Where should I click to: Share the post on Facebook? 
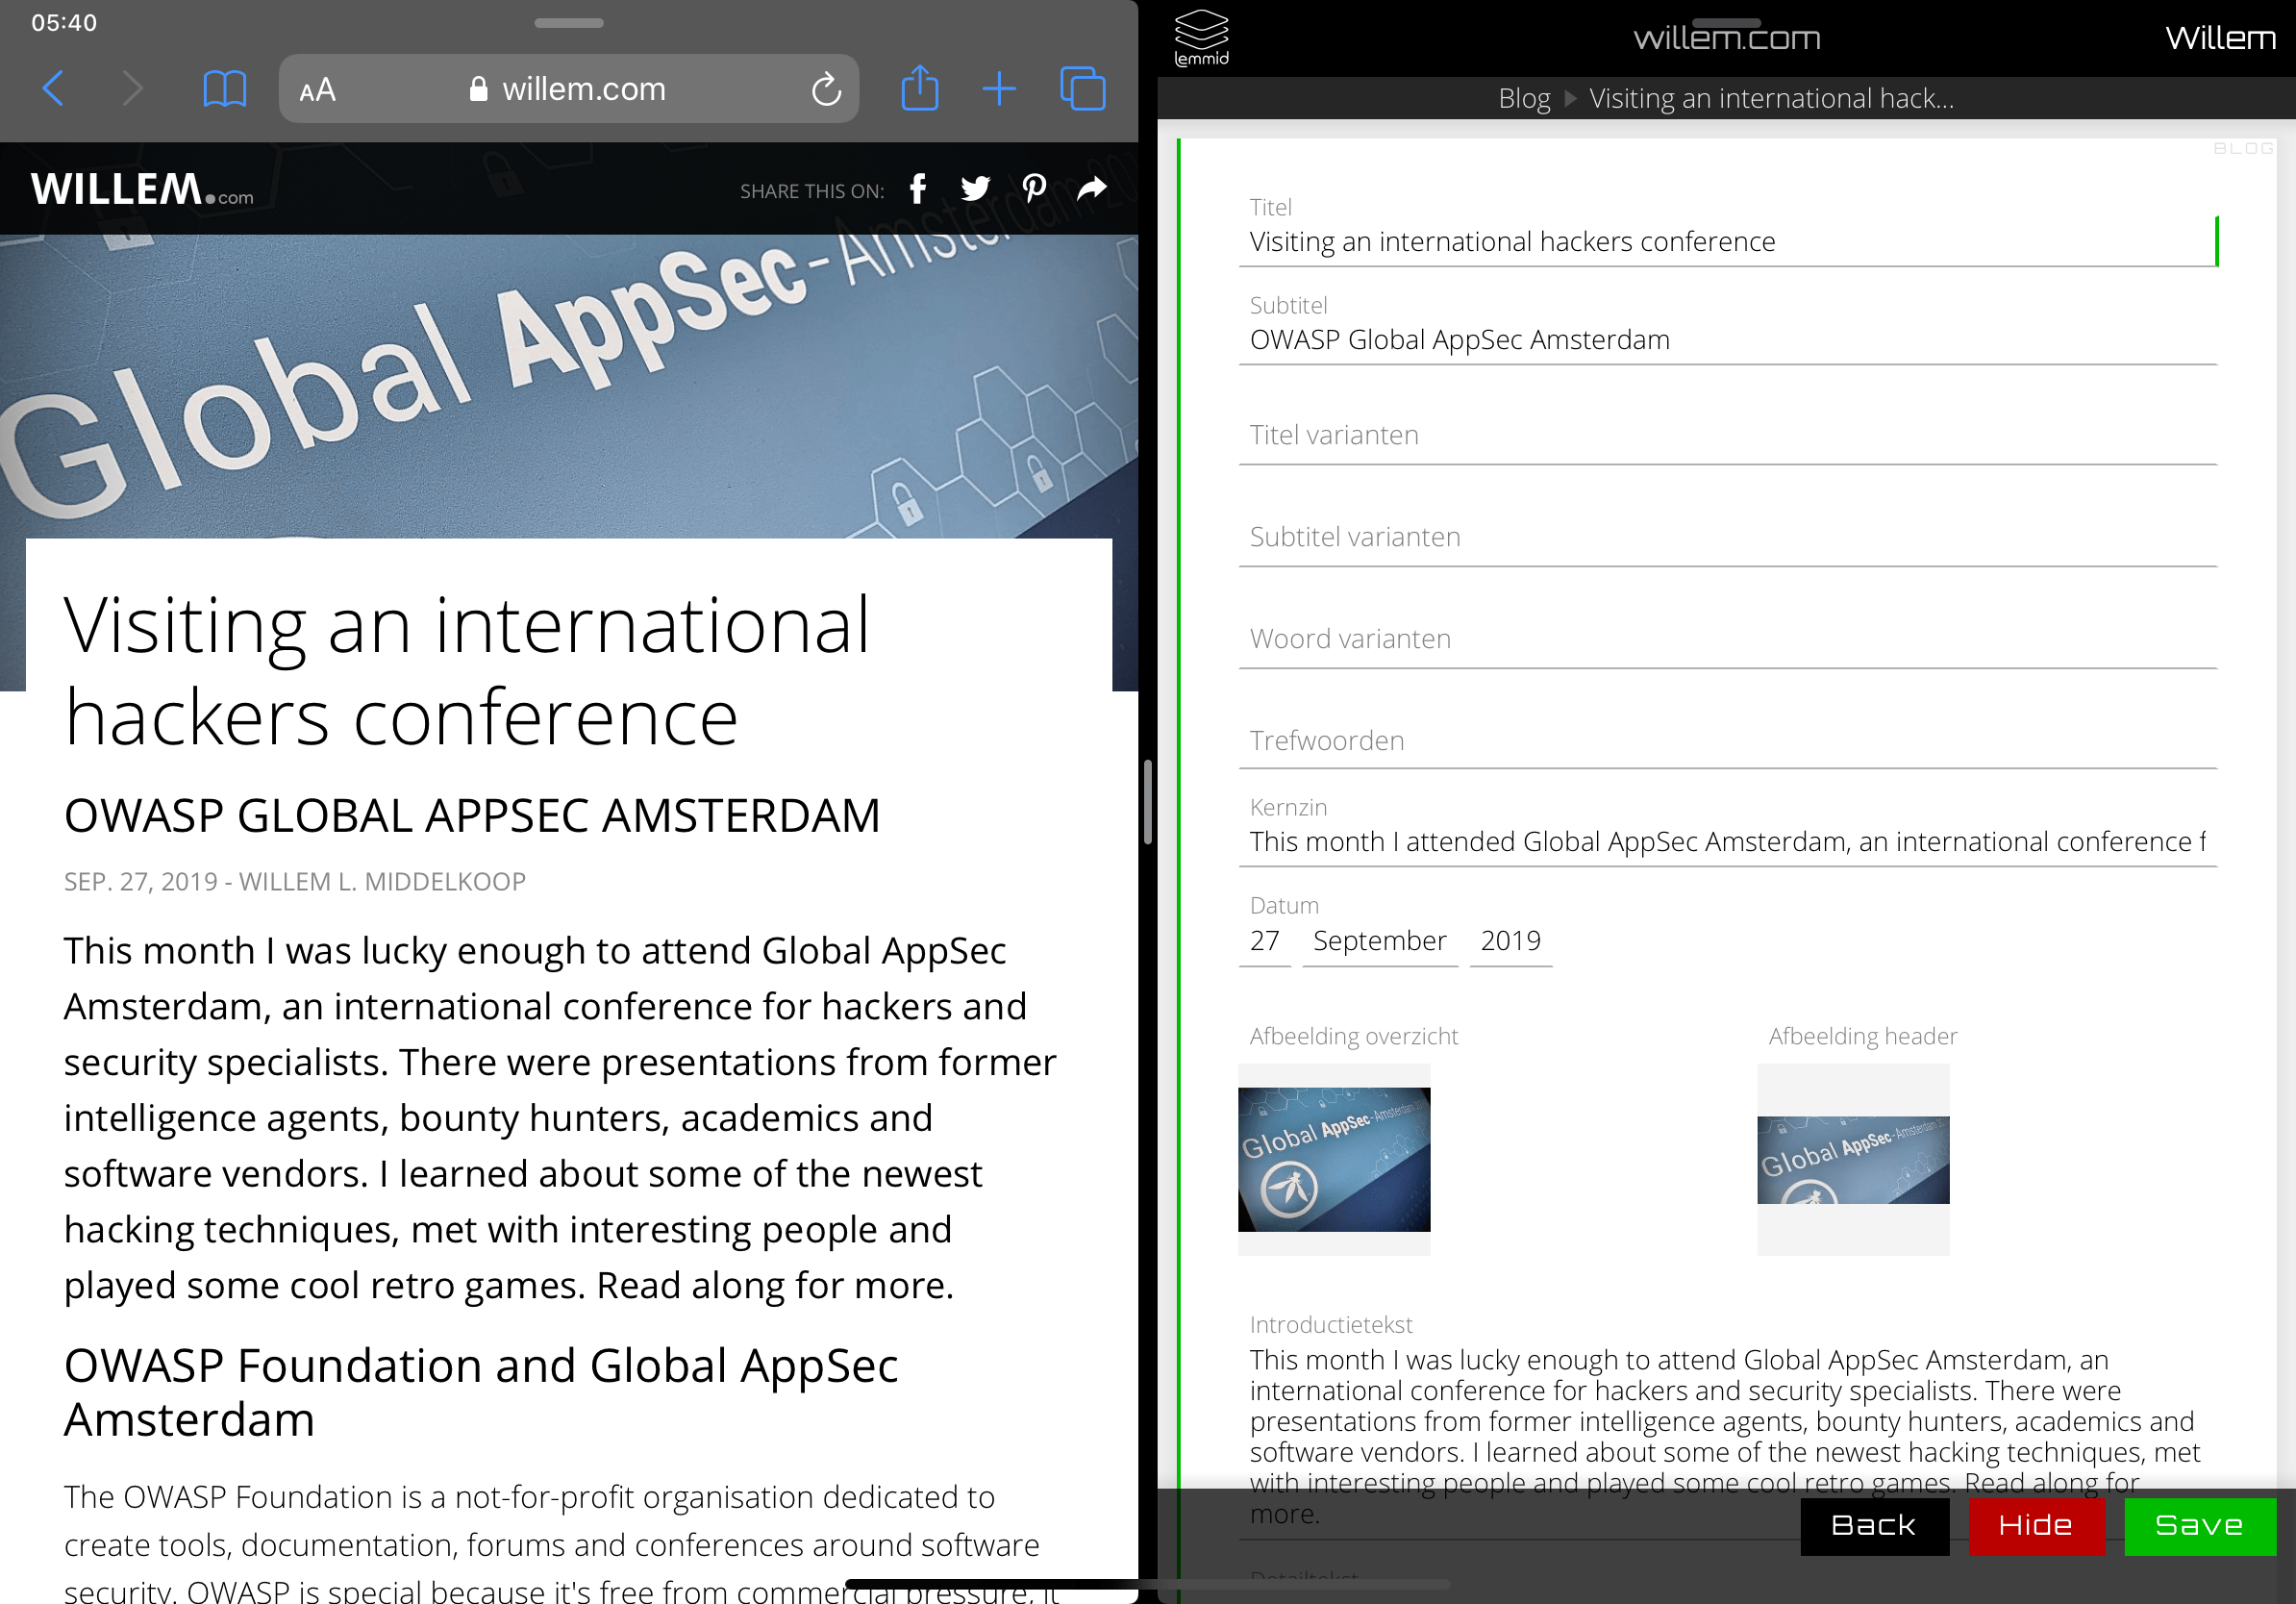pyautogui.click(x=918, y=189)
